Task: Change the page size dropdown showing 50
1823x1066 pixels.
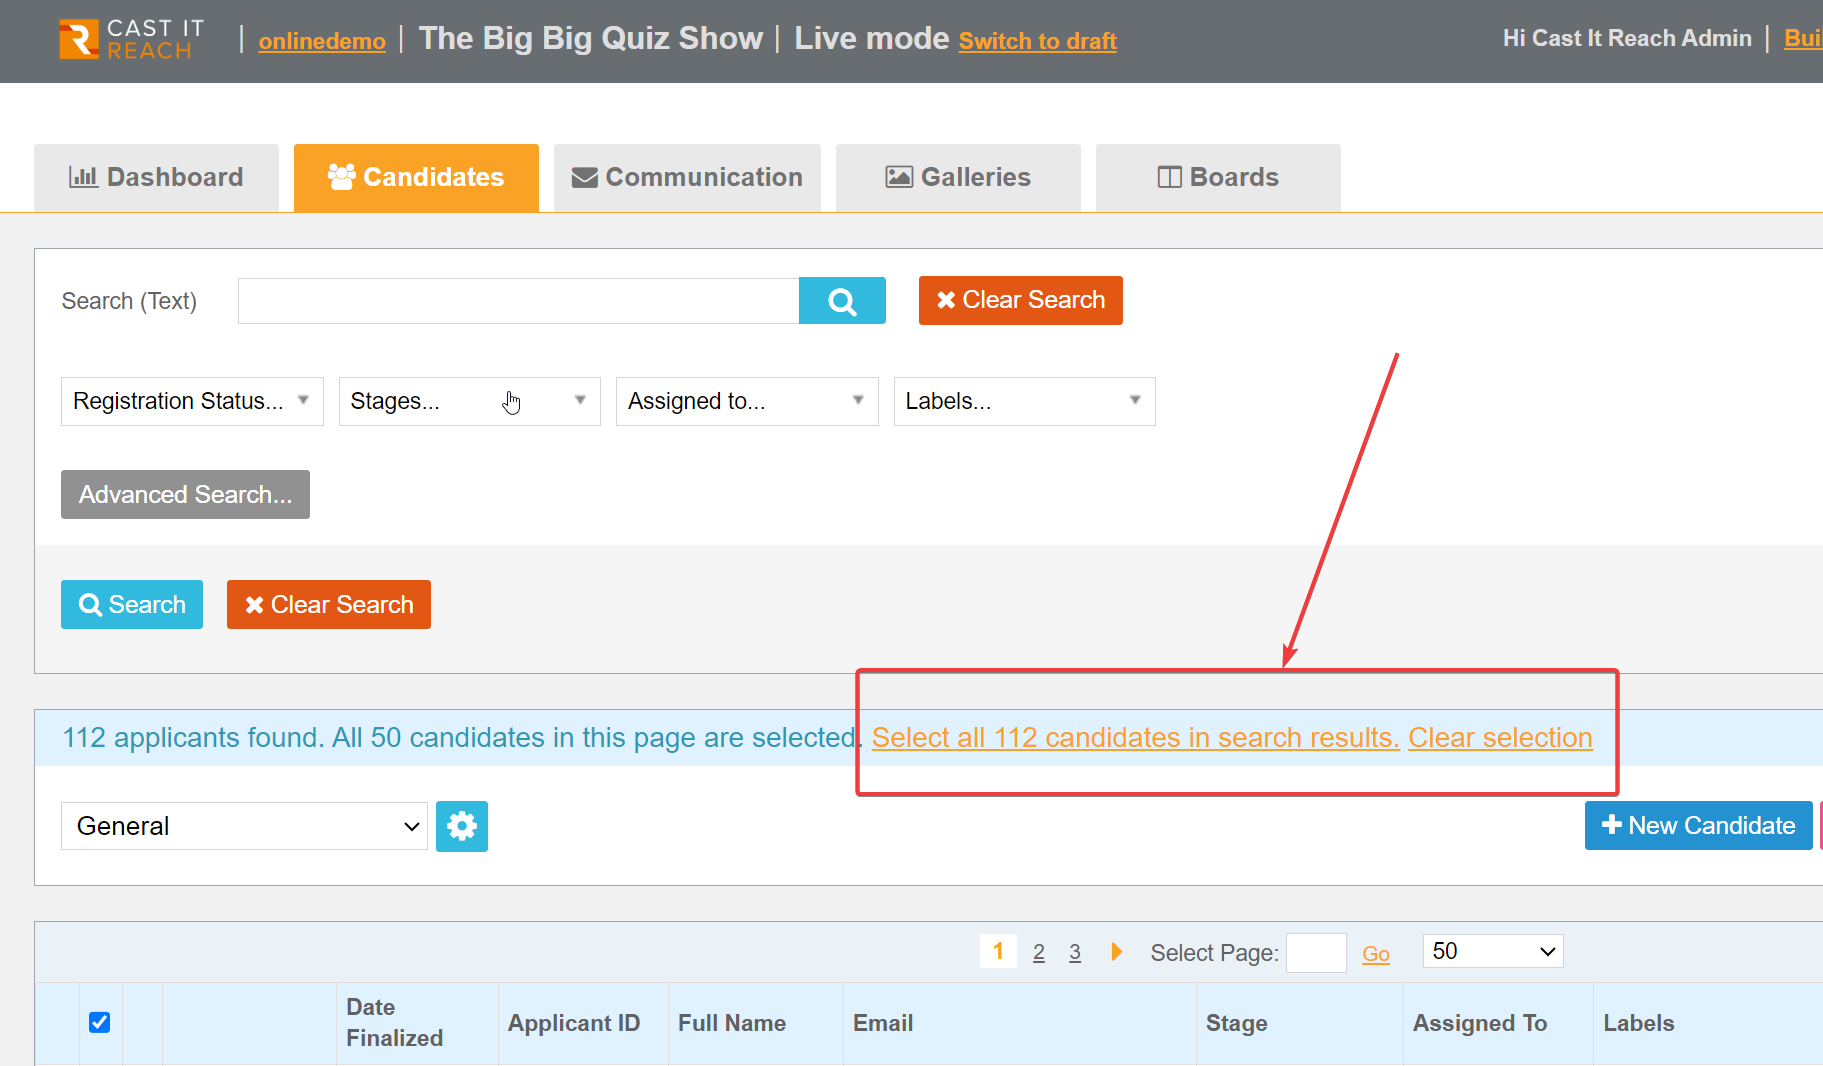Action: (1493, 951)
